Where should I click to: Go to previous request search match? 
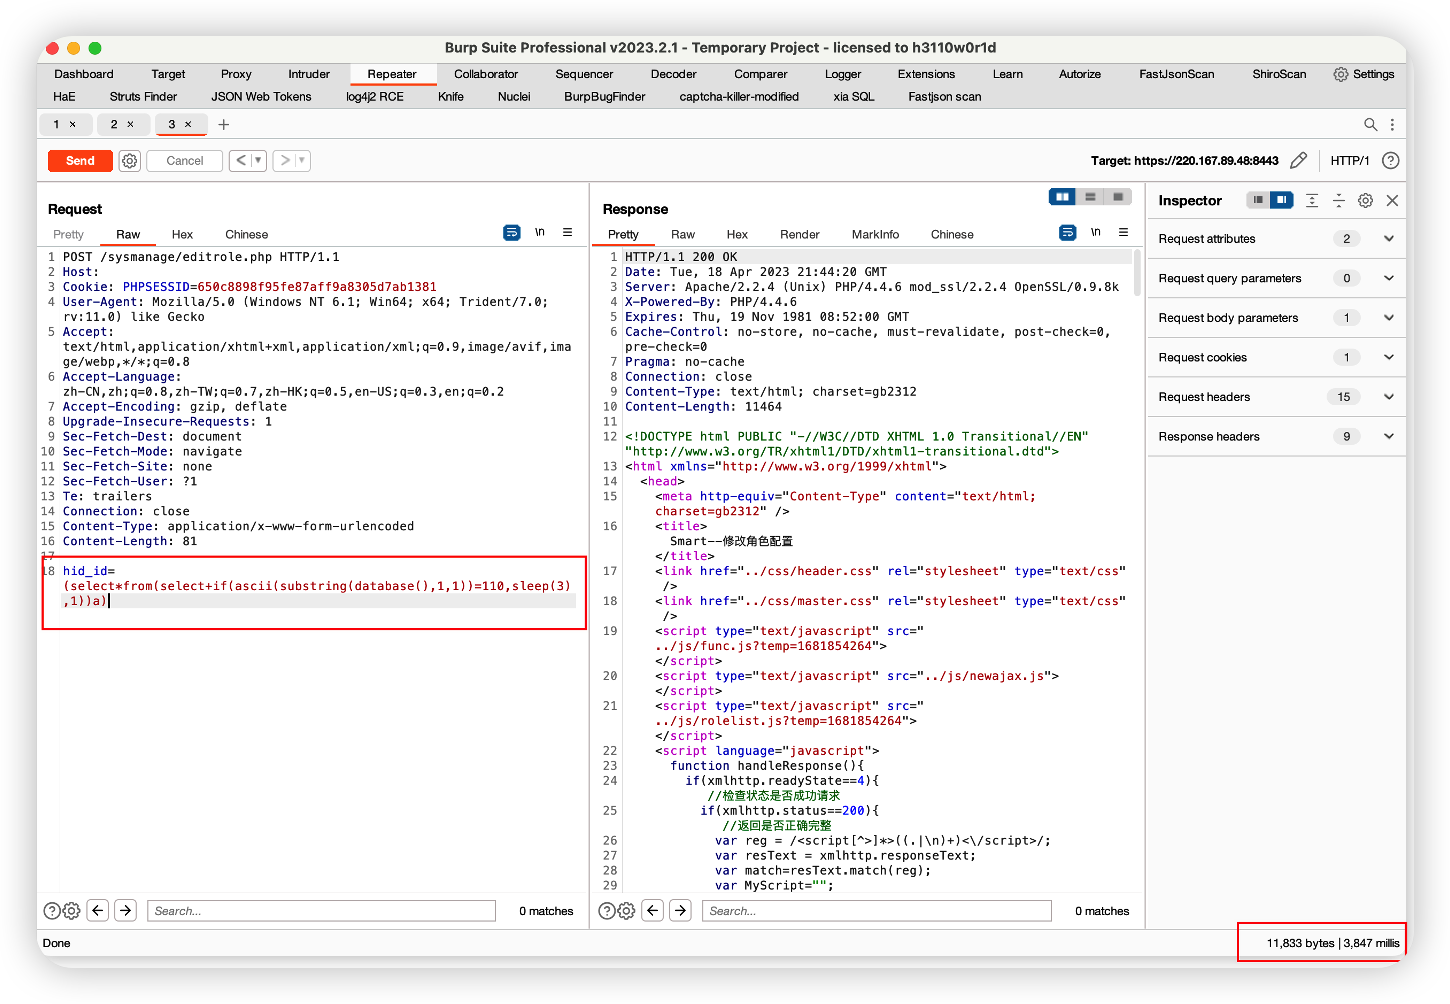[98, 910]
